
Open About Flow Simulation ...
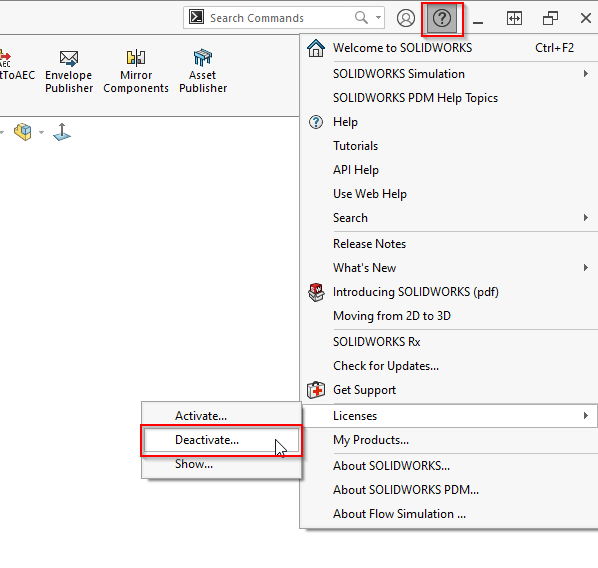(x=448, y=514)
